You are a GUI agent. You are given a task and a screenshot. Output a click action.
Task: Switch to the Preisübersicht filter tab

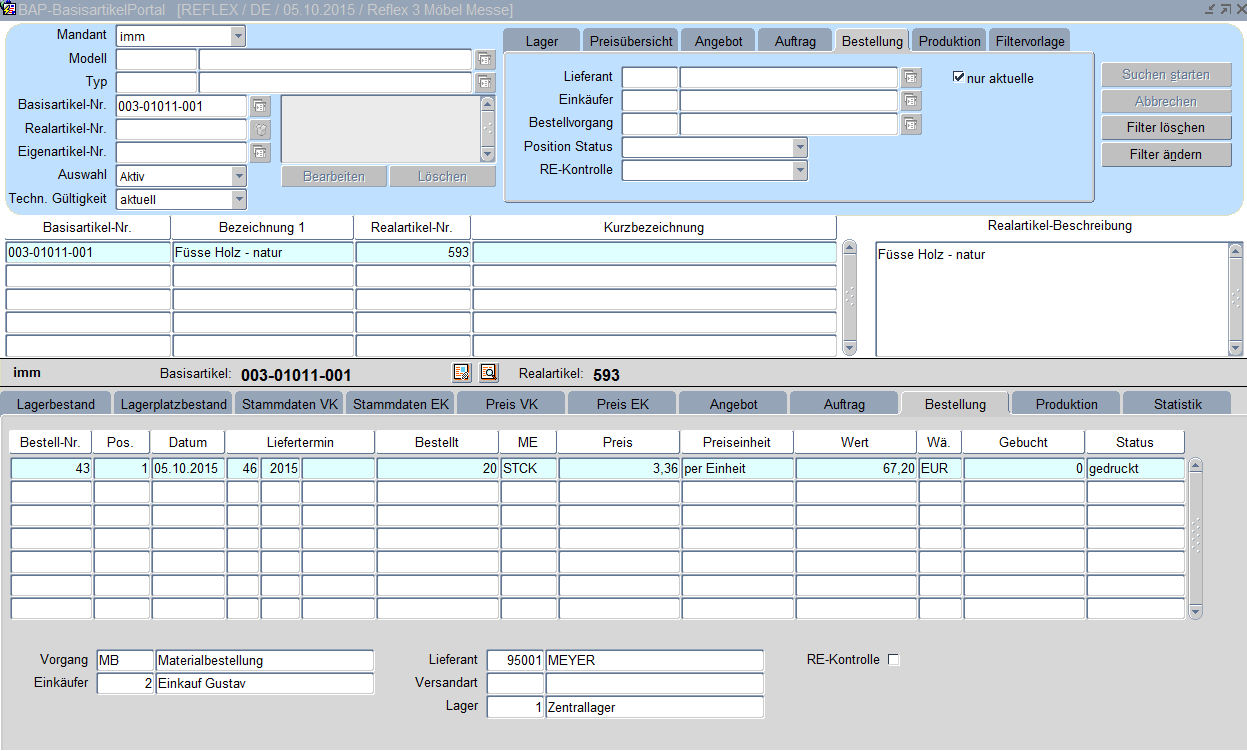click(x=631, y=41)
